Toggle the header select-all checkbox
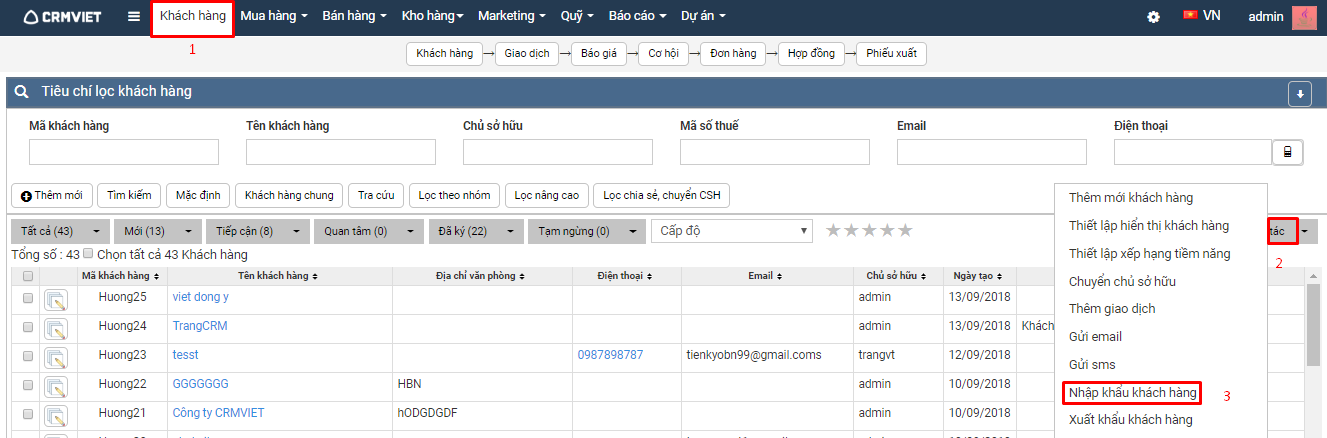This screenshot has height=438, width=1327. tap(28, 276)
